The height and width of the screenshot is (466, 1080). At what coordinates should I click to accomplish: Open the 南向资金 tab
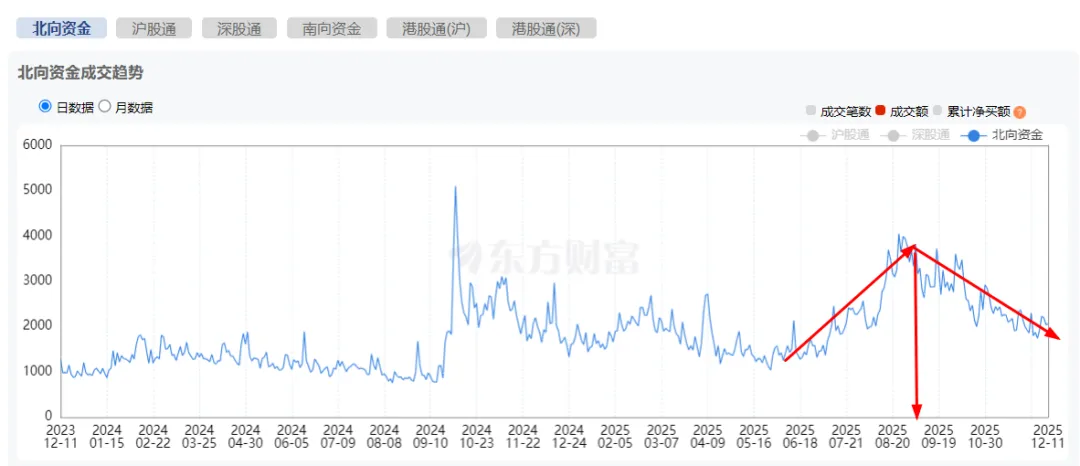[332, 28]
